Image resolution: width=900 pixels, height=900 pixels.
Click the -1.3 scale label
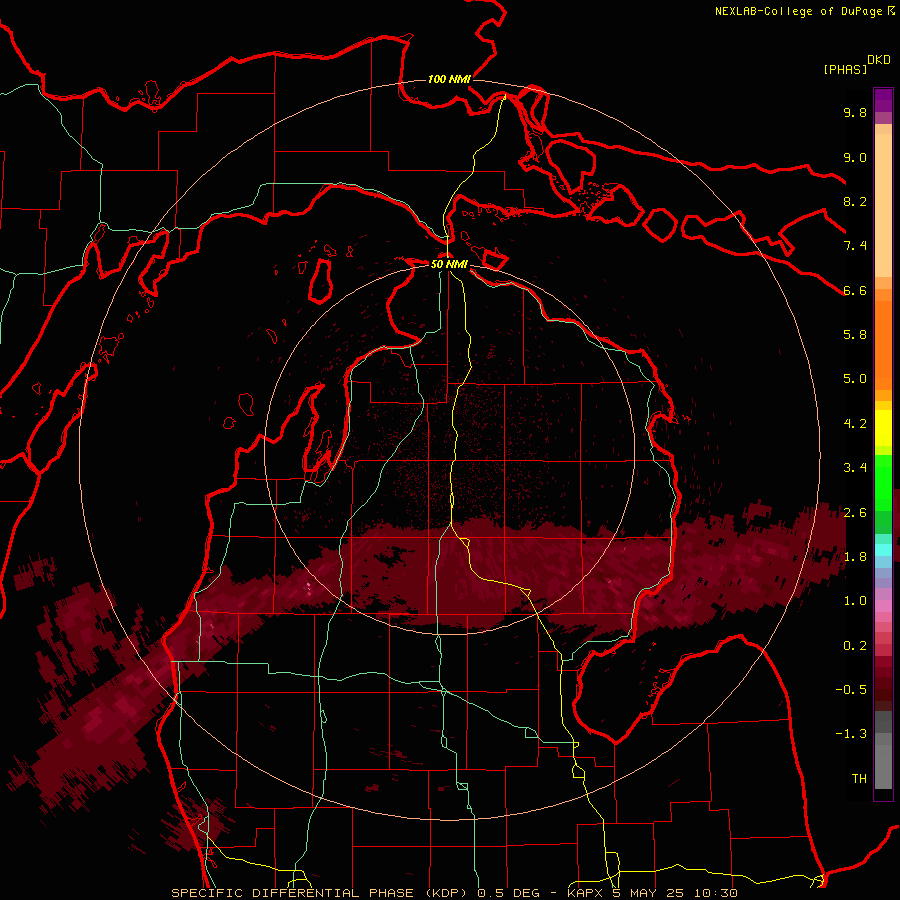click(851, 734)
